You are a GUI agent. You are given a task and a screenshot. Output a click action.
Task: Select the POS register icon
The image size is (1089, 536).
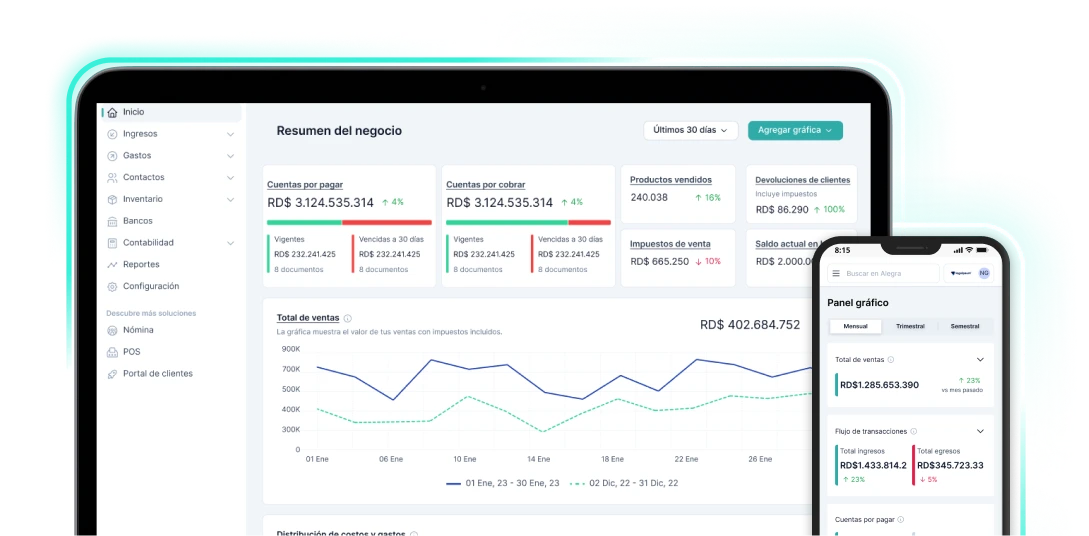tap(112, 352)
